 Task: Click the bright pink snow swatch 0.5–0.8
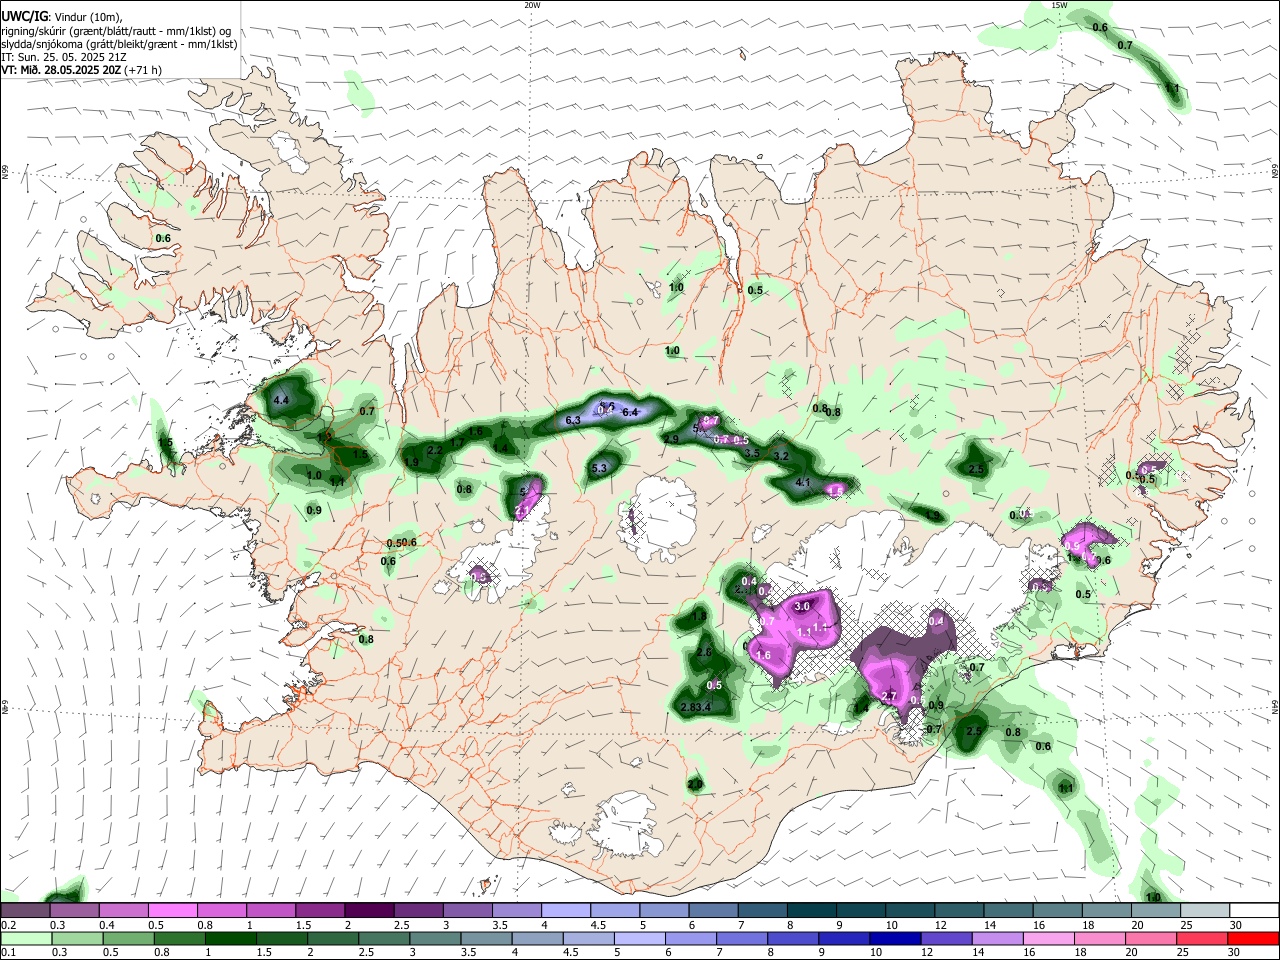pyautogui.click(x=172, y=910)
